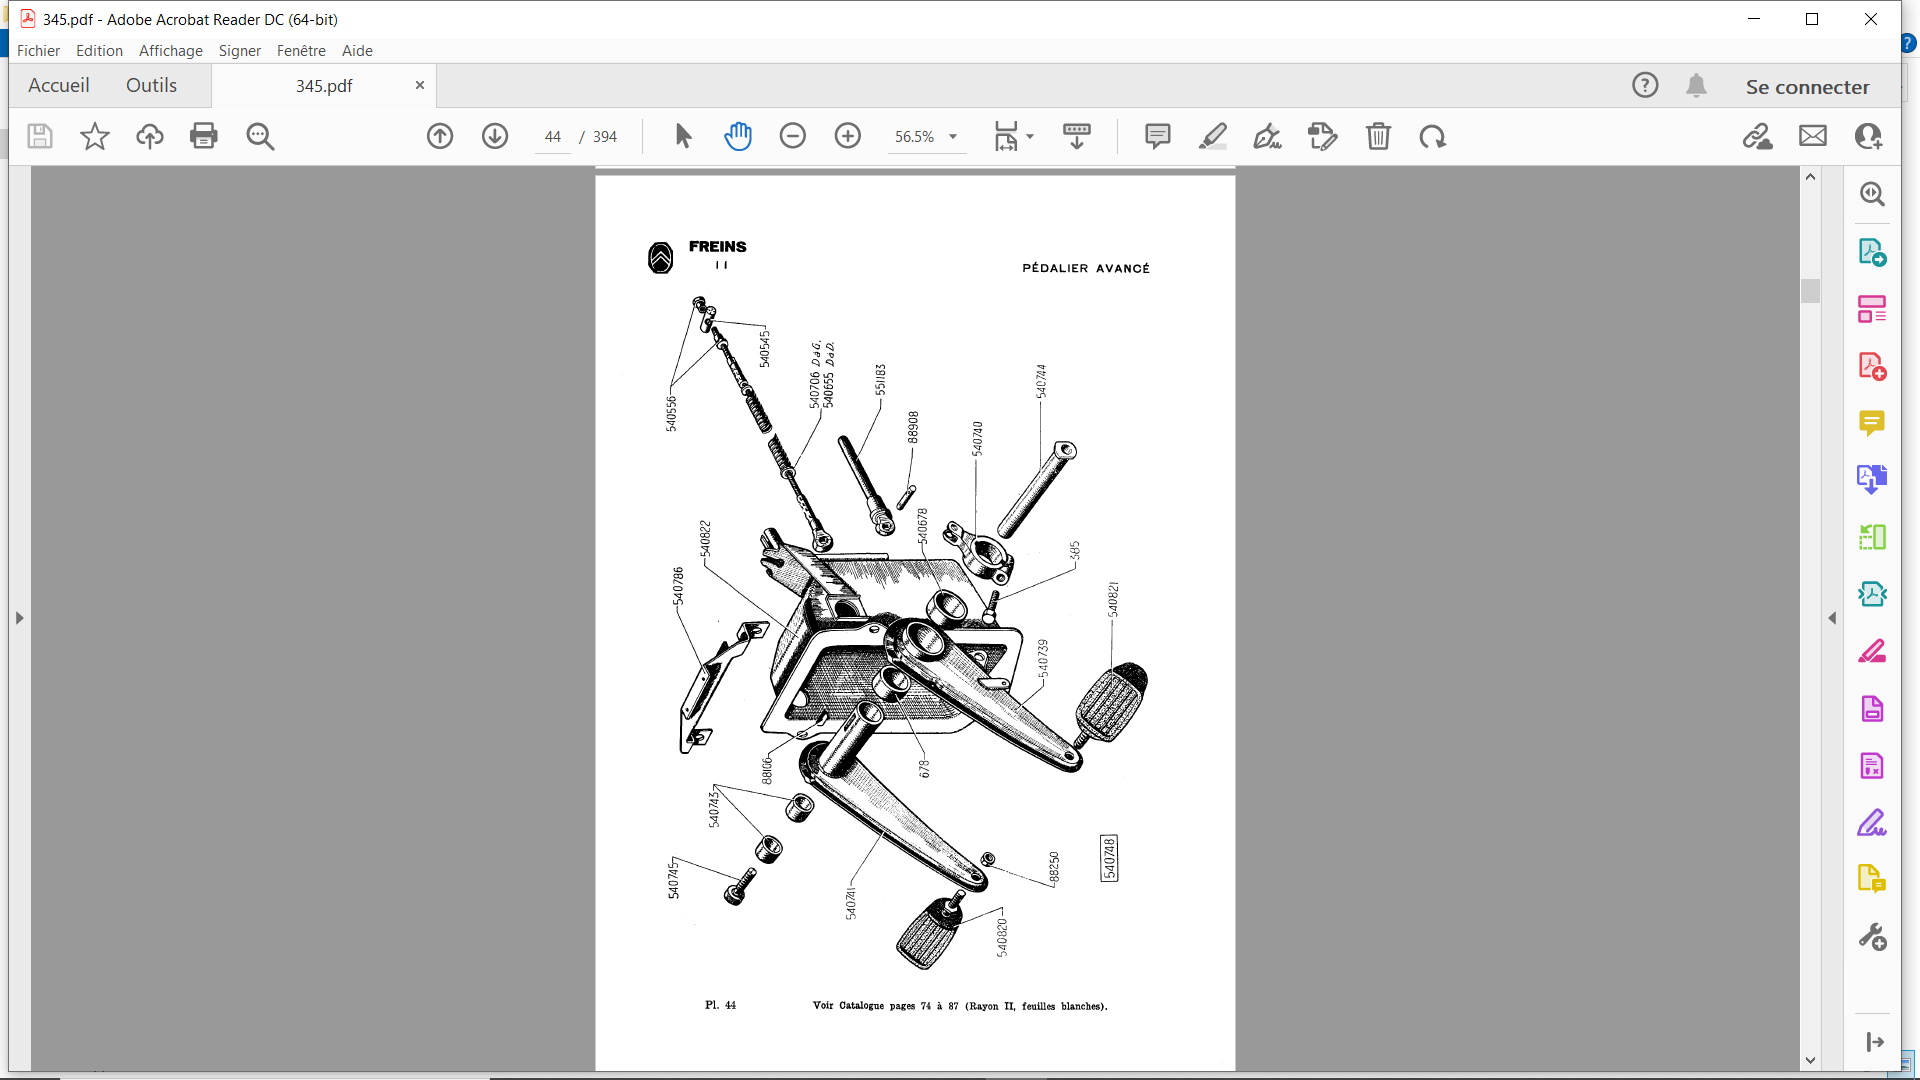Screen dimensions: 1920x1080
Task: Click Se connecter sign-in button
Action: 1807,87
